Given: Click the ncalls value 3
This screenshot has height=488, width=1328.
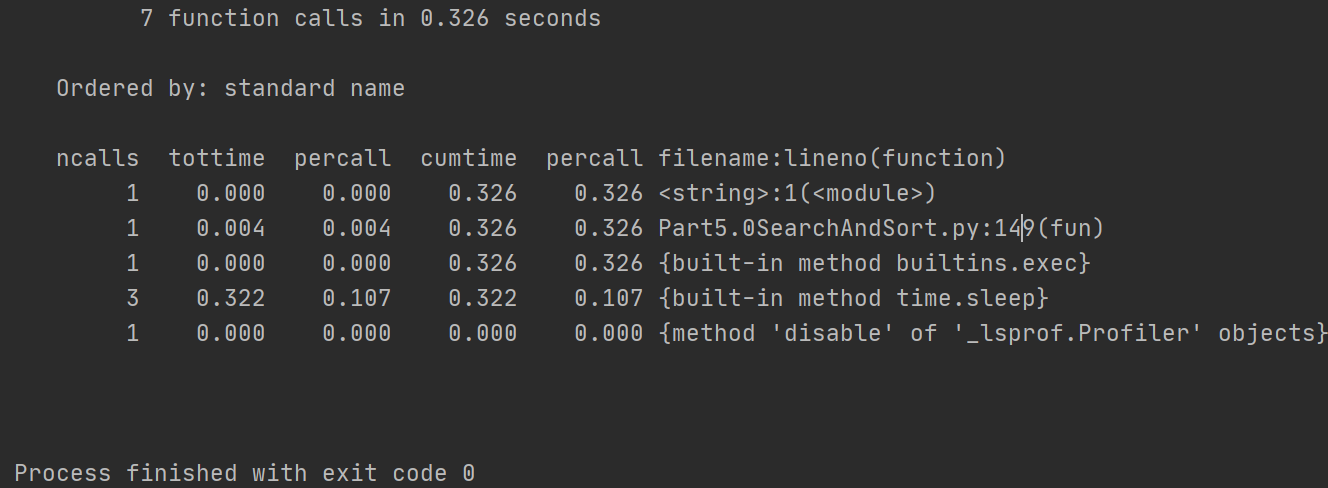Looking at the screenshot, I should (132, 298).
